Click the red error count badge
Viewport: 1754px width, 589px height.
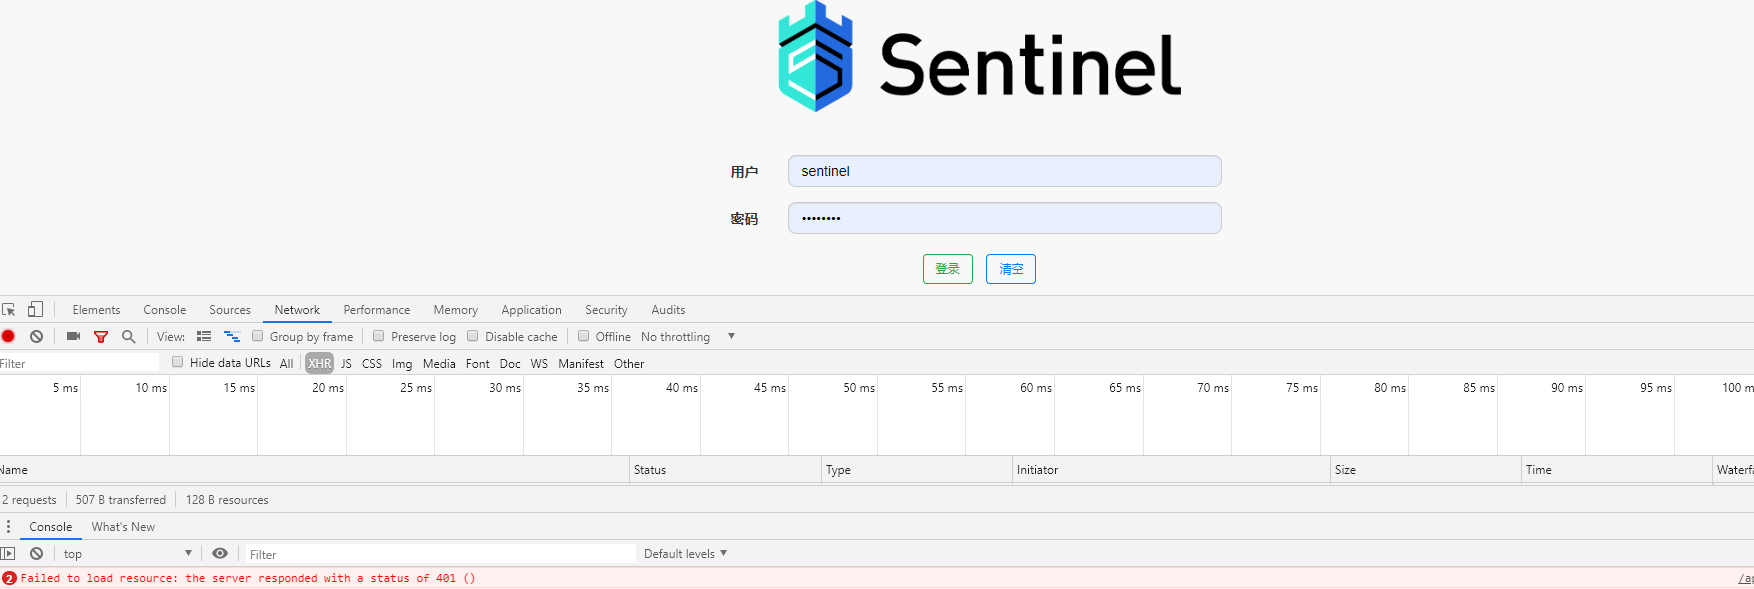pos(9,578)
